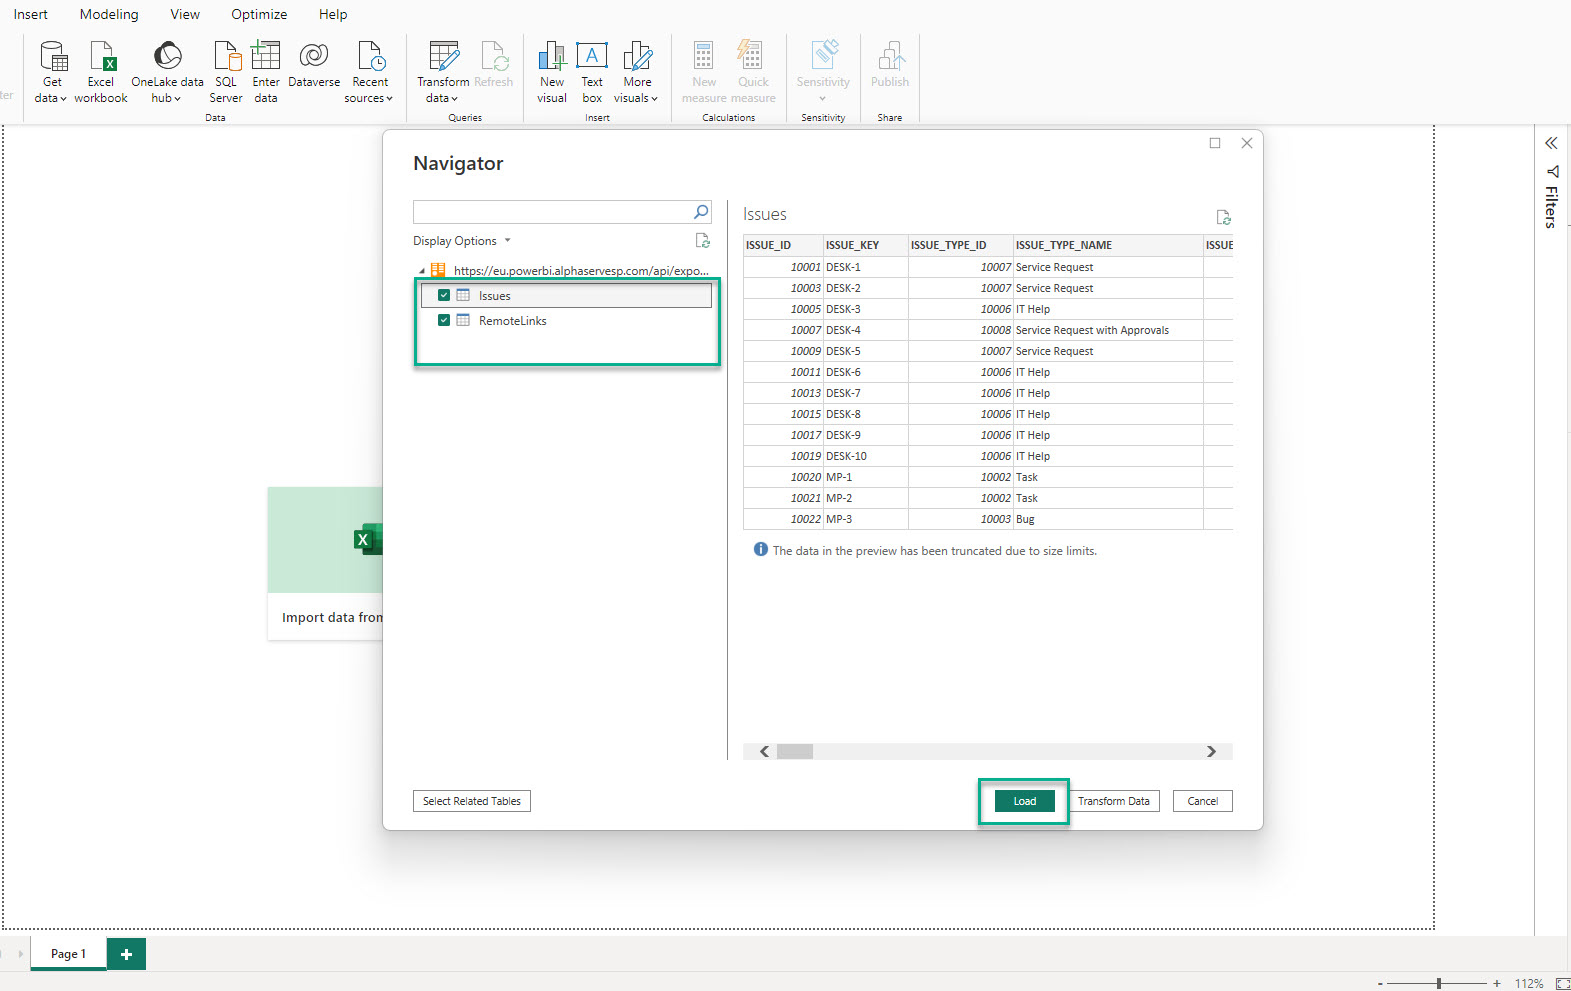Click the search magnifier in Navigator
1571x991 pixels.
tap(701, 212)
